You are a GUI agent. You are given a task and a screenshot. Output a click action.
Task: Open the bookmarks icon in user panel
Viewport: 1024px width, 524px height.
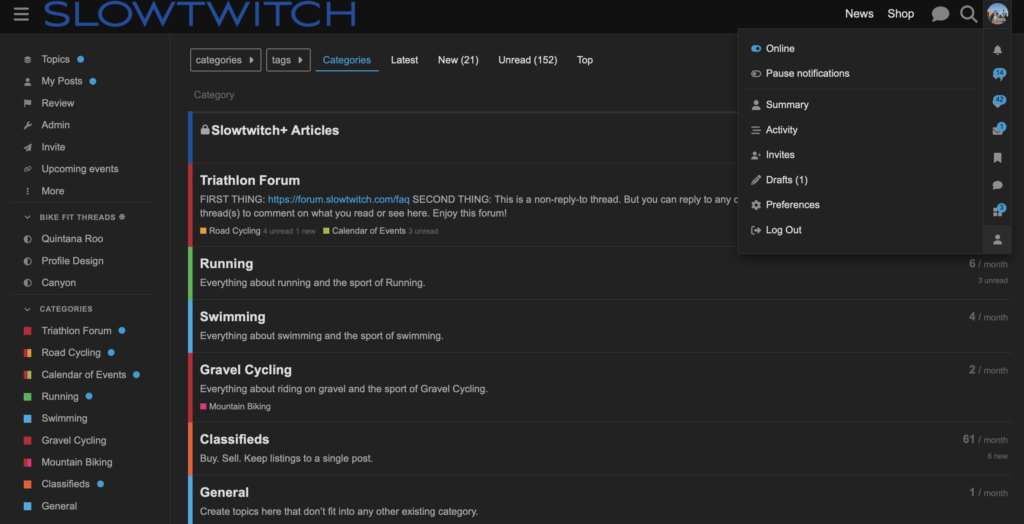(x=997, y=158)
